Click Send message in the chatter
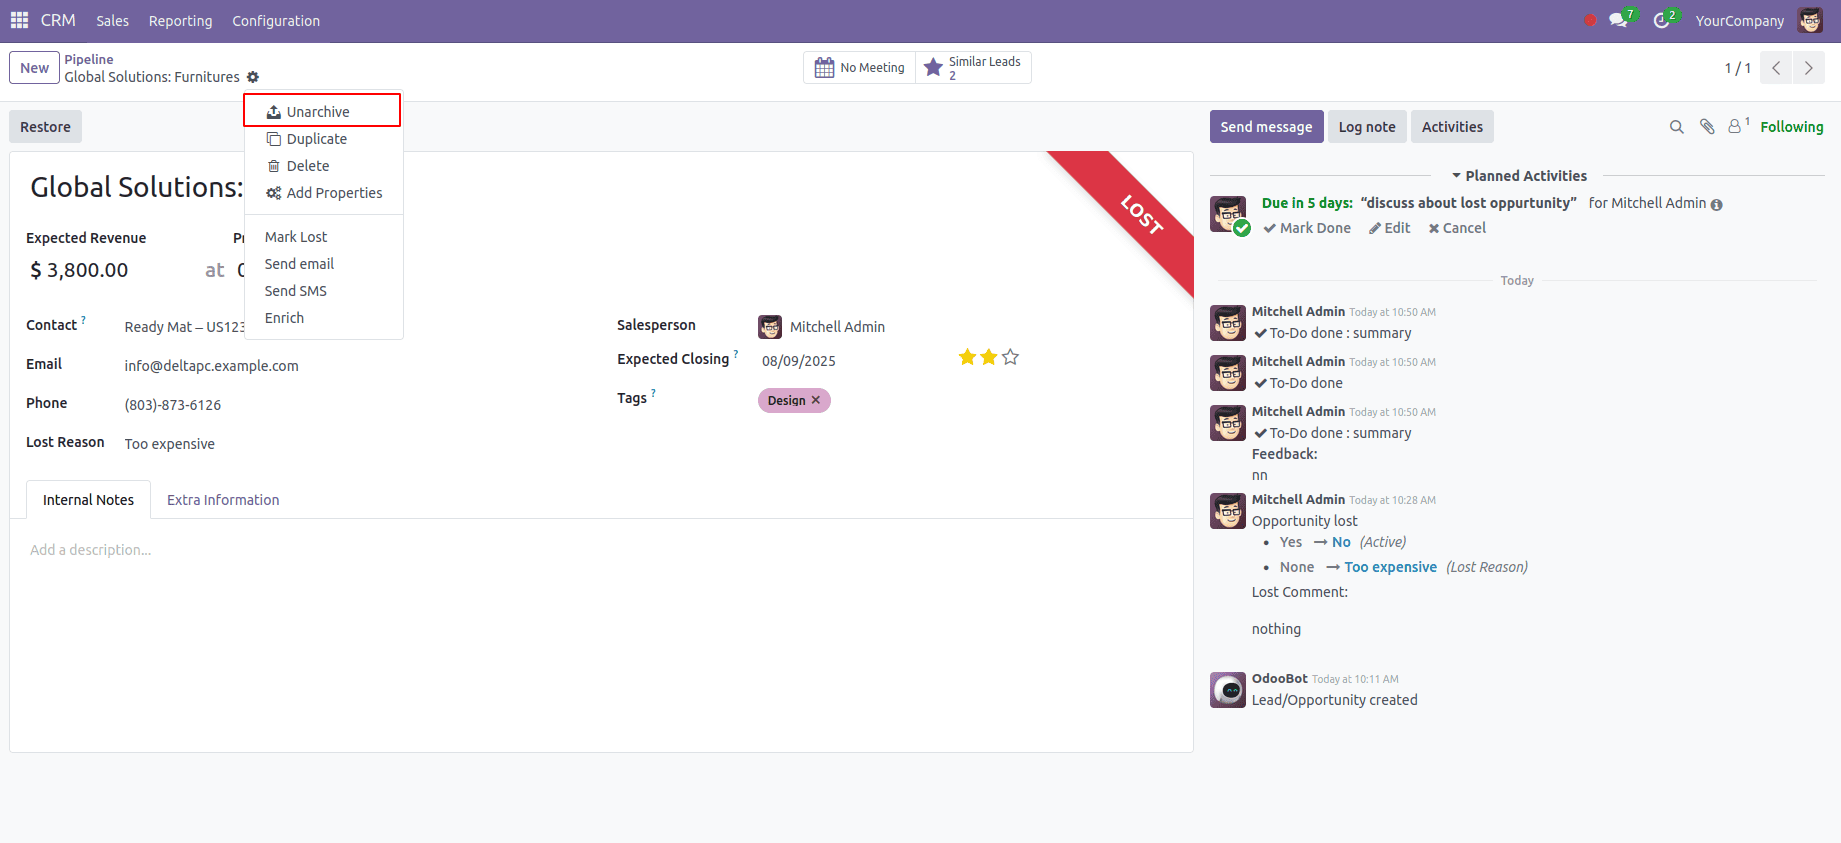This screenshot has width=1841, height=843. 1266,127
